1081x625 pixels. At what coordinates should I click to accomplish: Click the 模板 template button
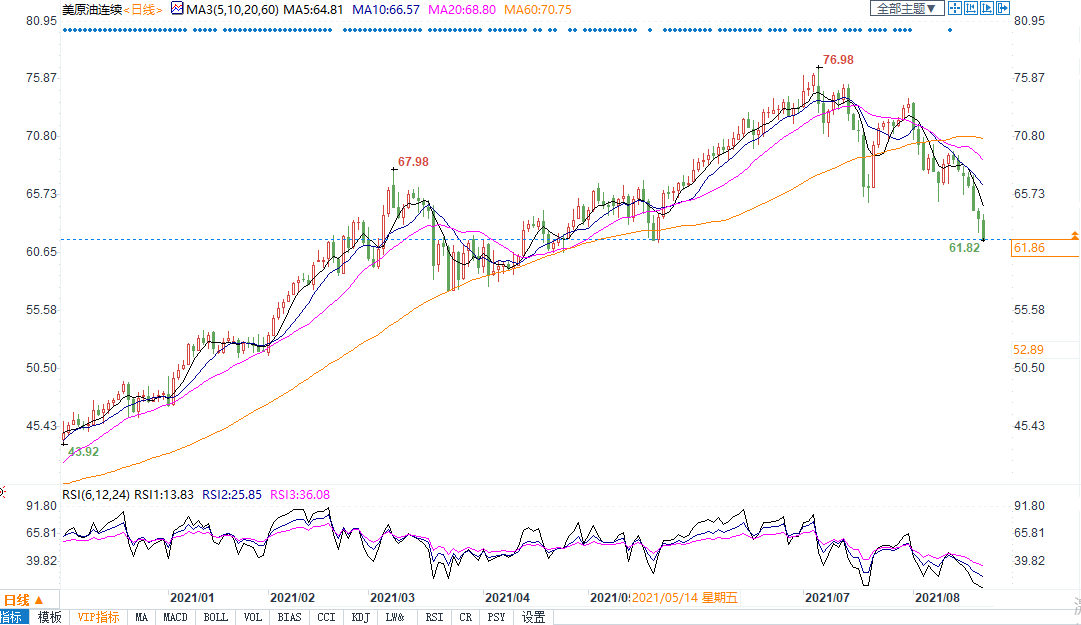50,617
